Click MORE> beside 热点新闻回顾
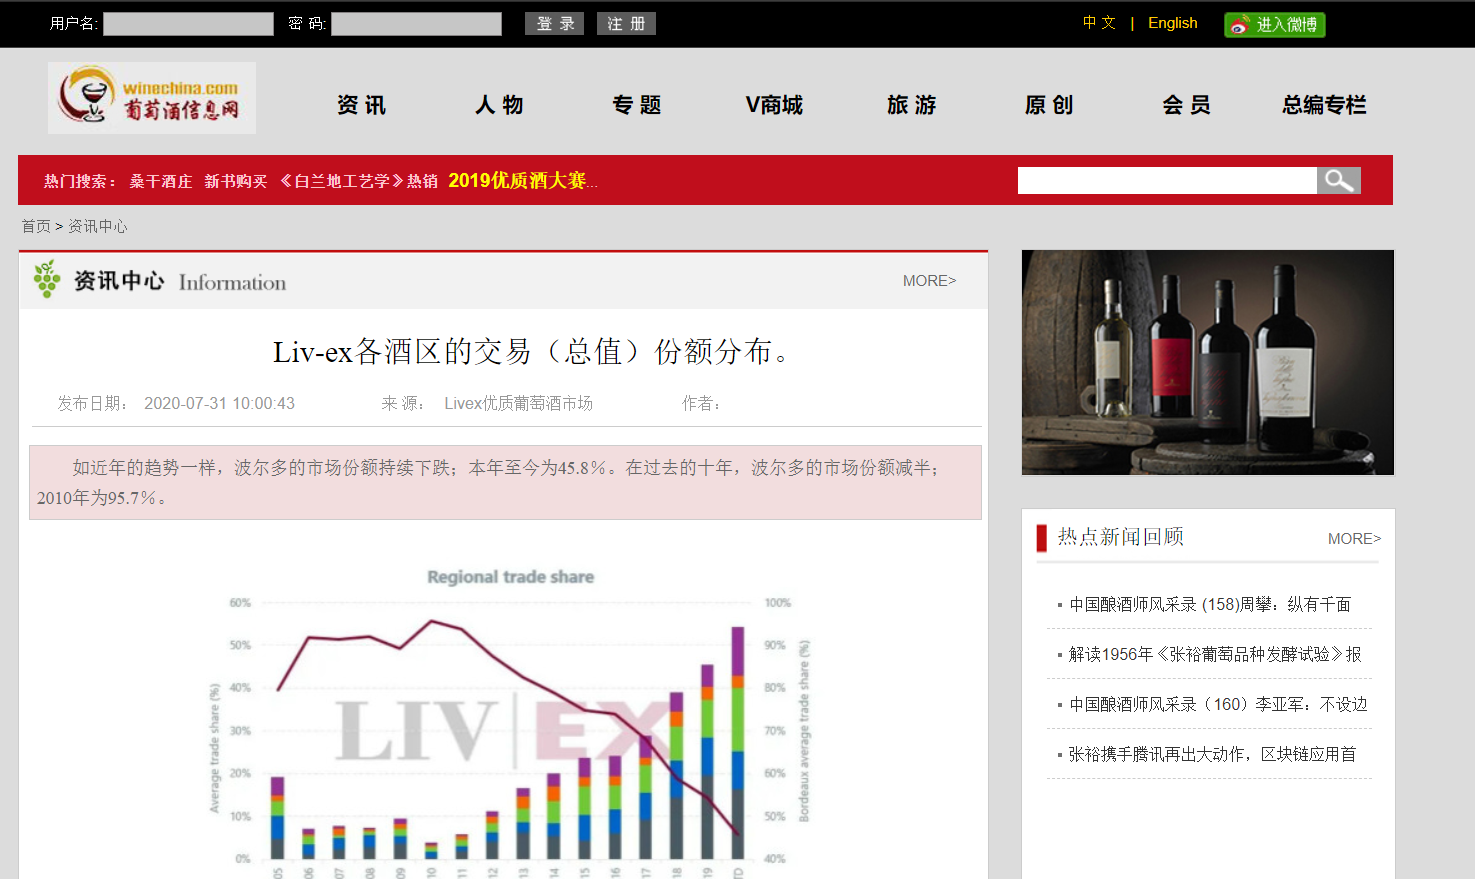The image size is (1475, 879). (x=1354, y=539)
